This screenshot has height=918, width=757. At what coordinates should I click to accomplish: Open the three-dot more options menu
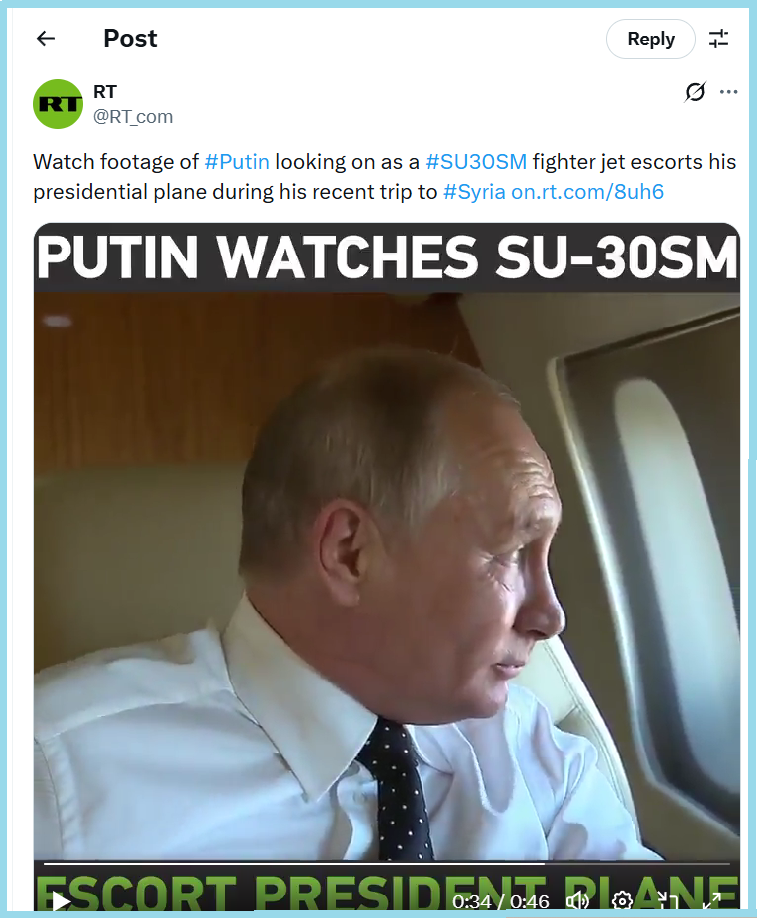click(728, 92)
